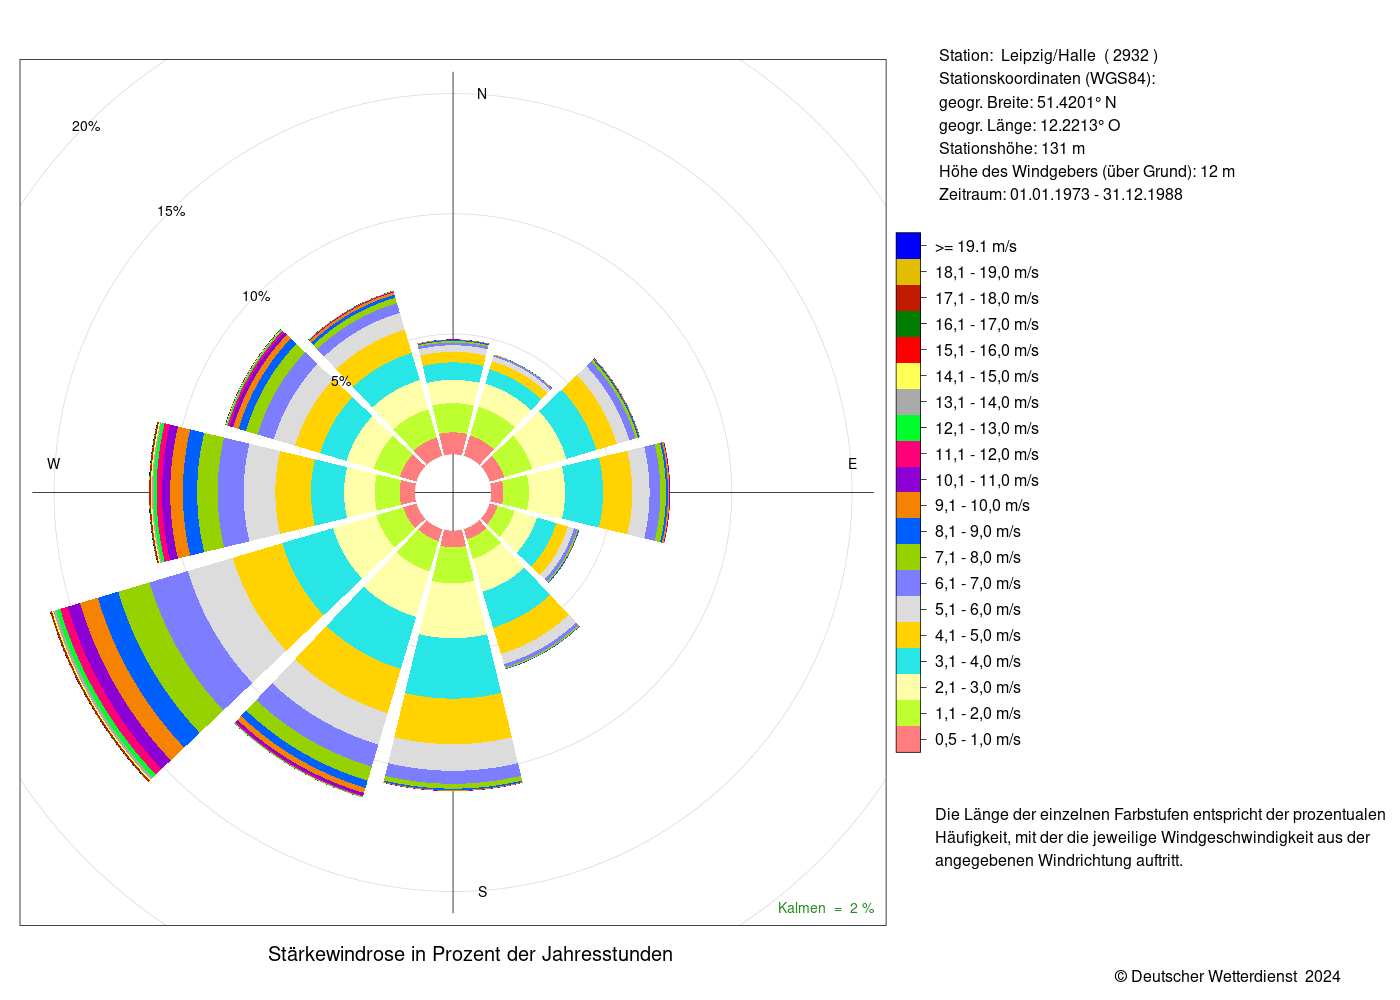1400x1000 pixels.
Task: Click the '© Deutscher Wetterdienst 2024' copyright
Action: point(1228,977)
